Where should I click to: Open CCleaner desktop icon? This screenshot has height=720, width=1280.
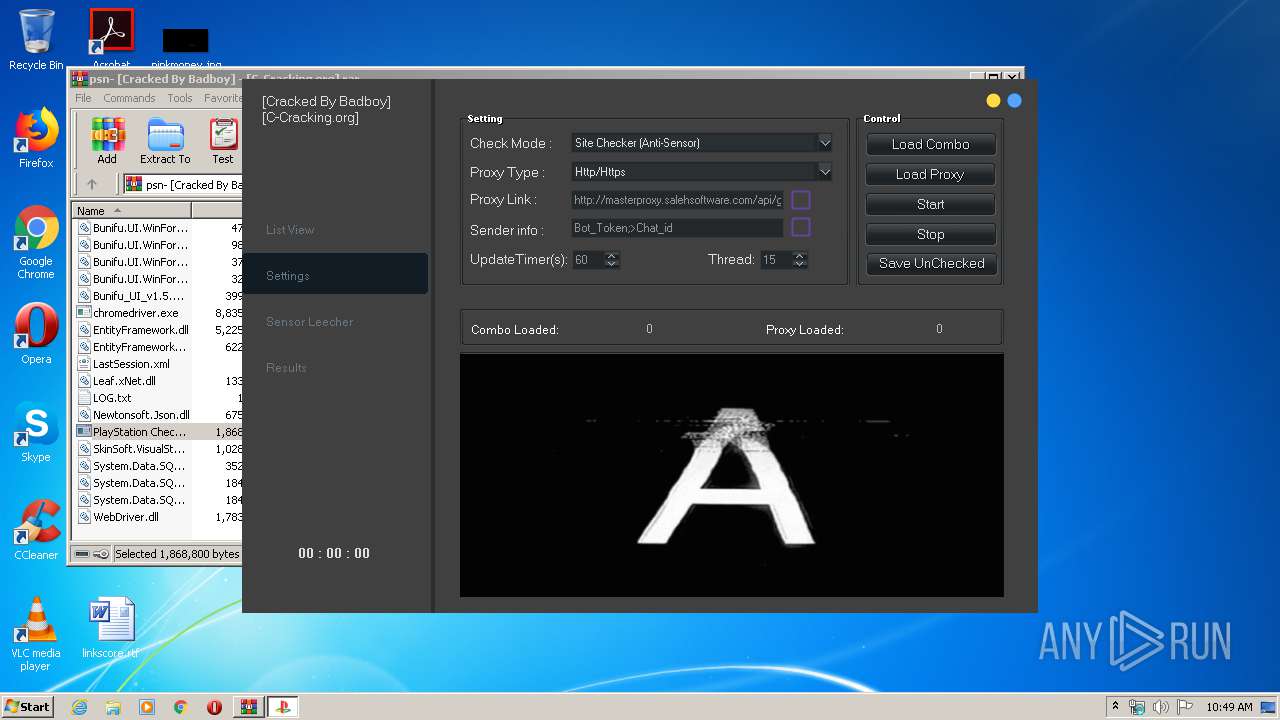[36, 530]
